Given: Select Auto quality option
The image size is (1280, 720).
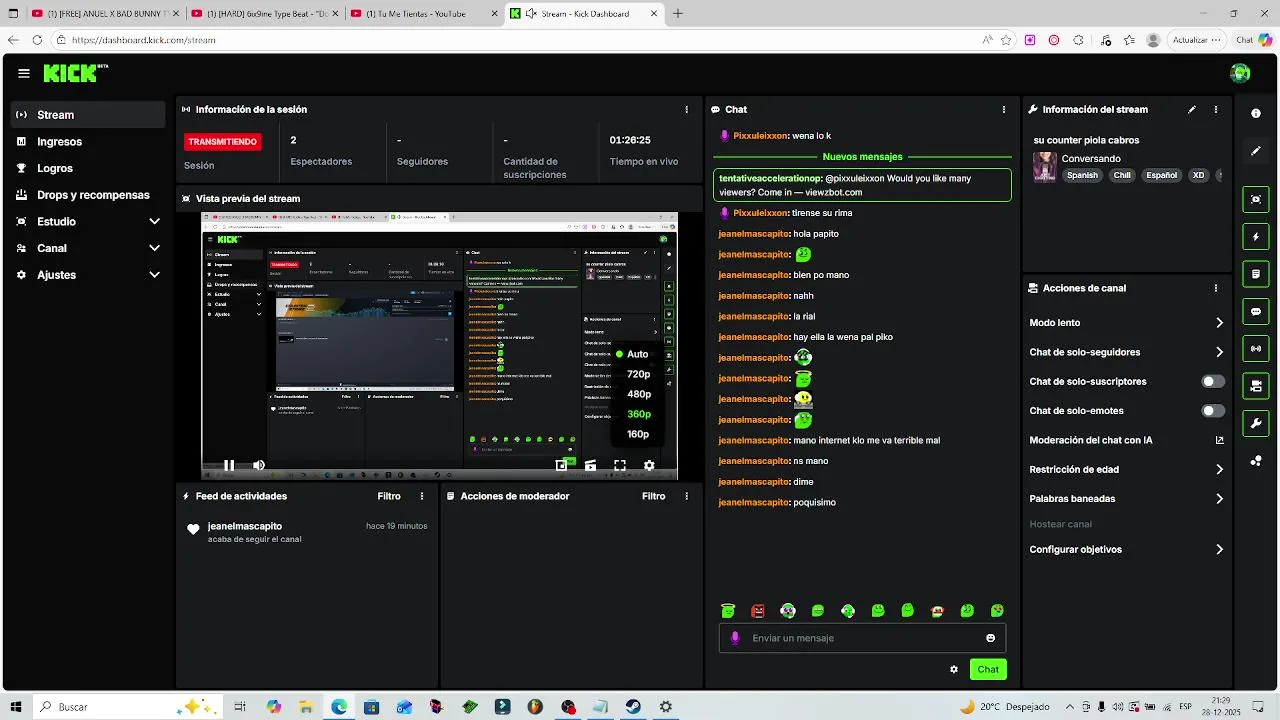Looking at the screenshot, I should tap(638, 354).
